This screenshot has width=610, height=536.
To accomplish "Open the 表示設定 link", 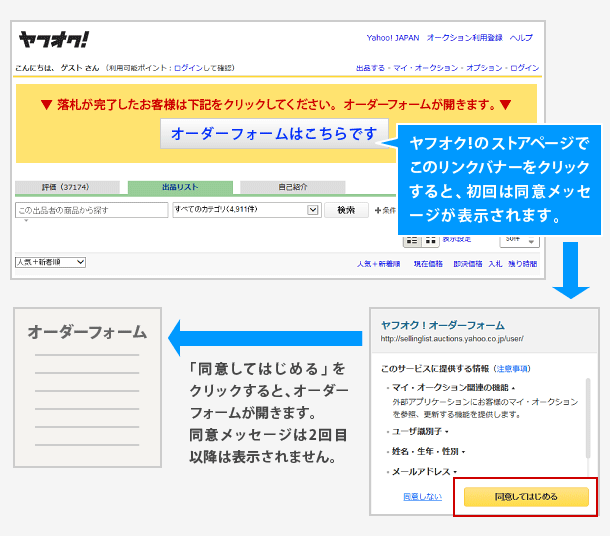I will pos(457,239).
